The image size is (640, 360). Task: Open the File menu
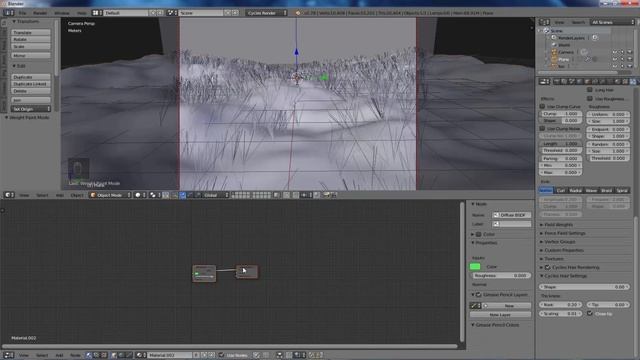point(22,13)
